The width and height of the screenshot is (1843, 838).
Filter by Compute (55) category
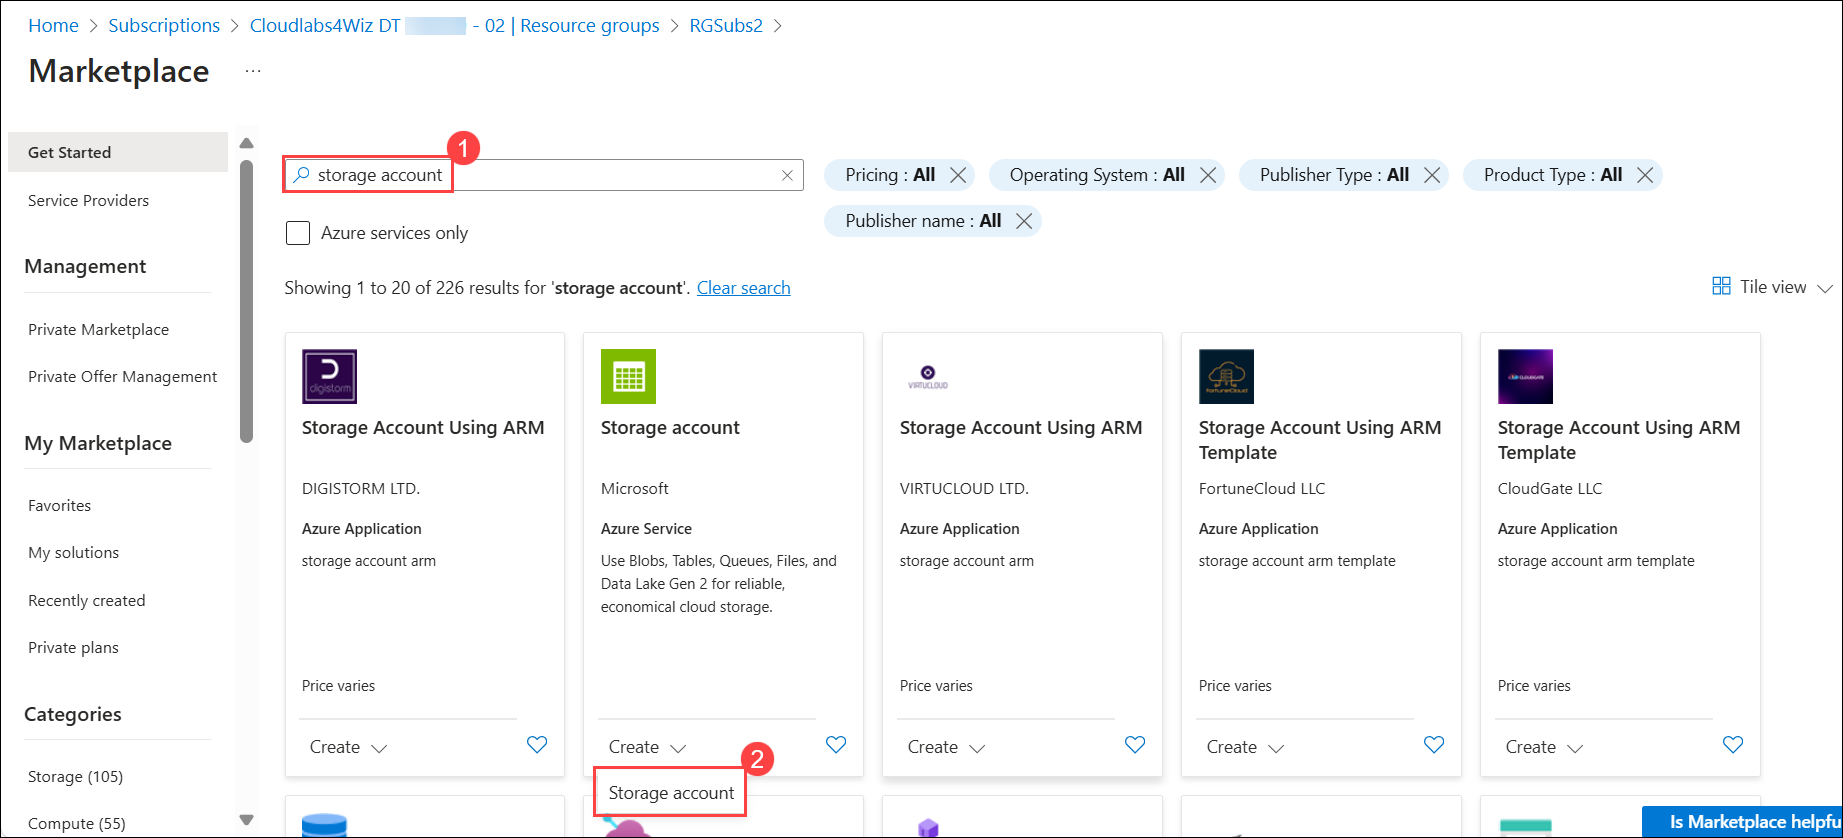click(76, 823)
